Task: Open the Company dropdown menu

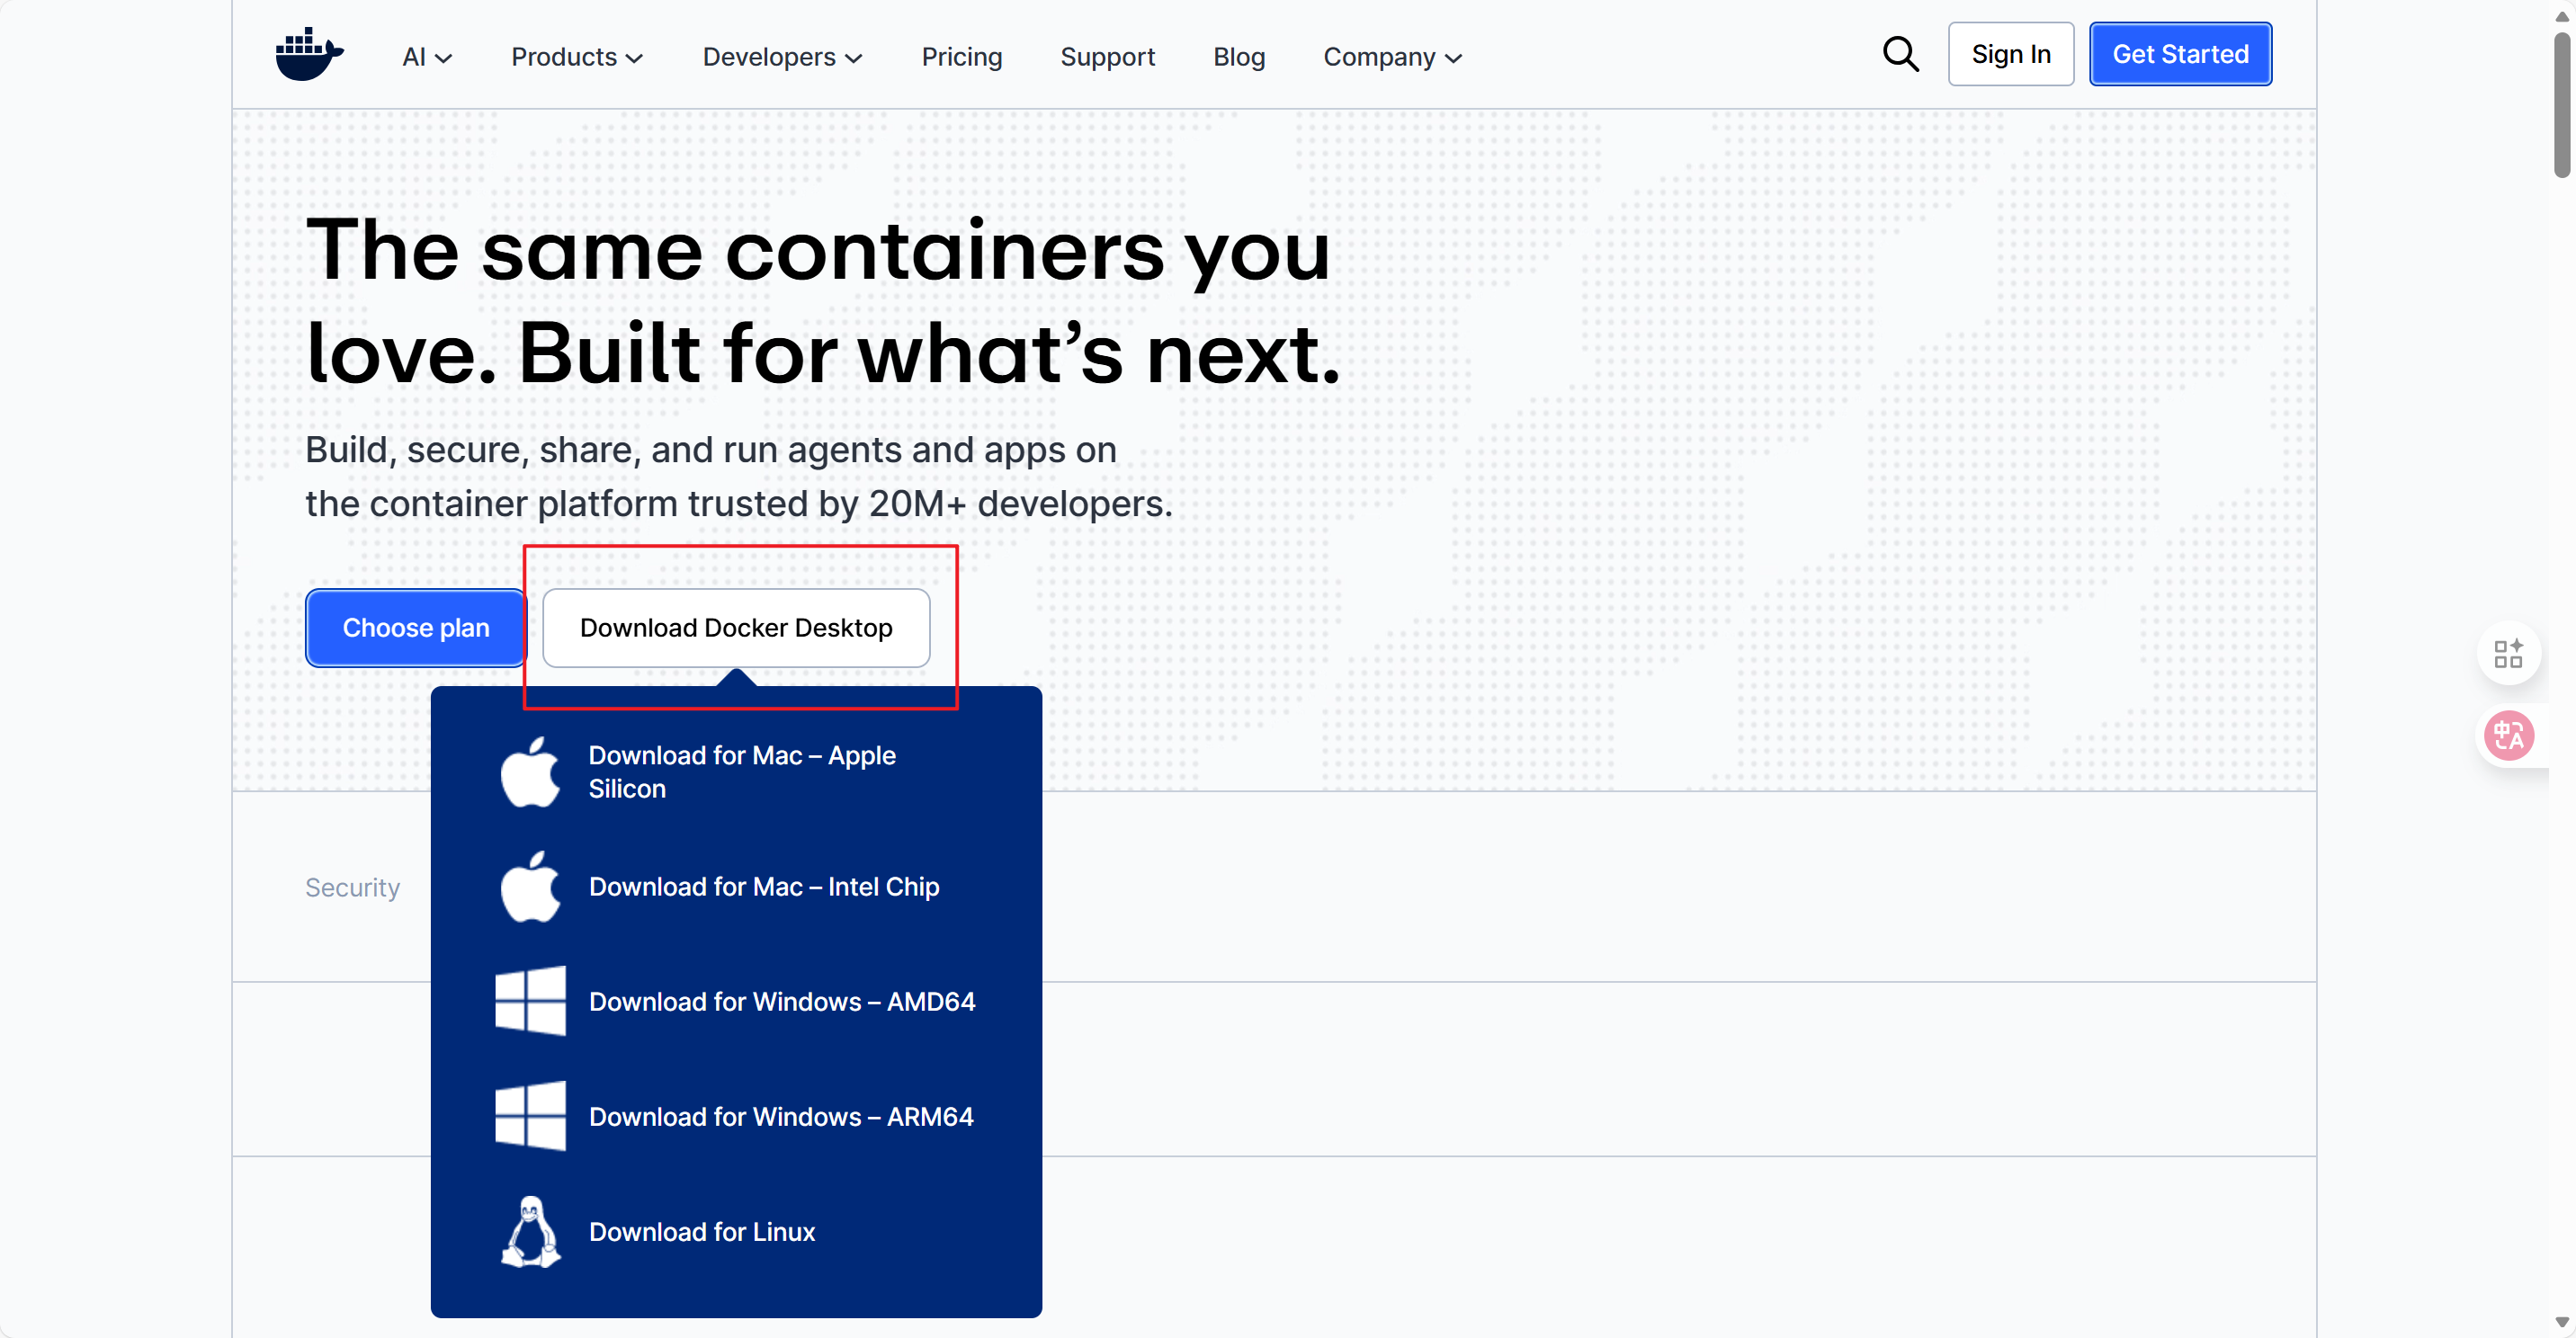Action: [x=1392, y=57]
